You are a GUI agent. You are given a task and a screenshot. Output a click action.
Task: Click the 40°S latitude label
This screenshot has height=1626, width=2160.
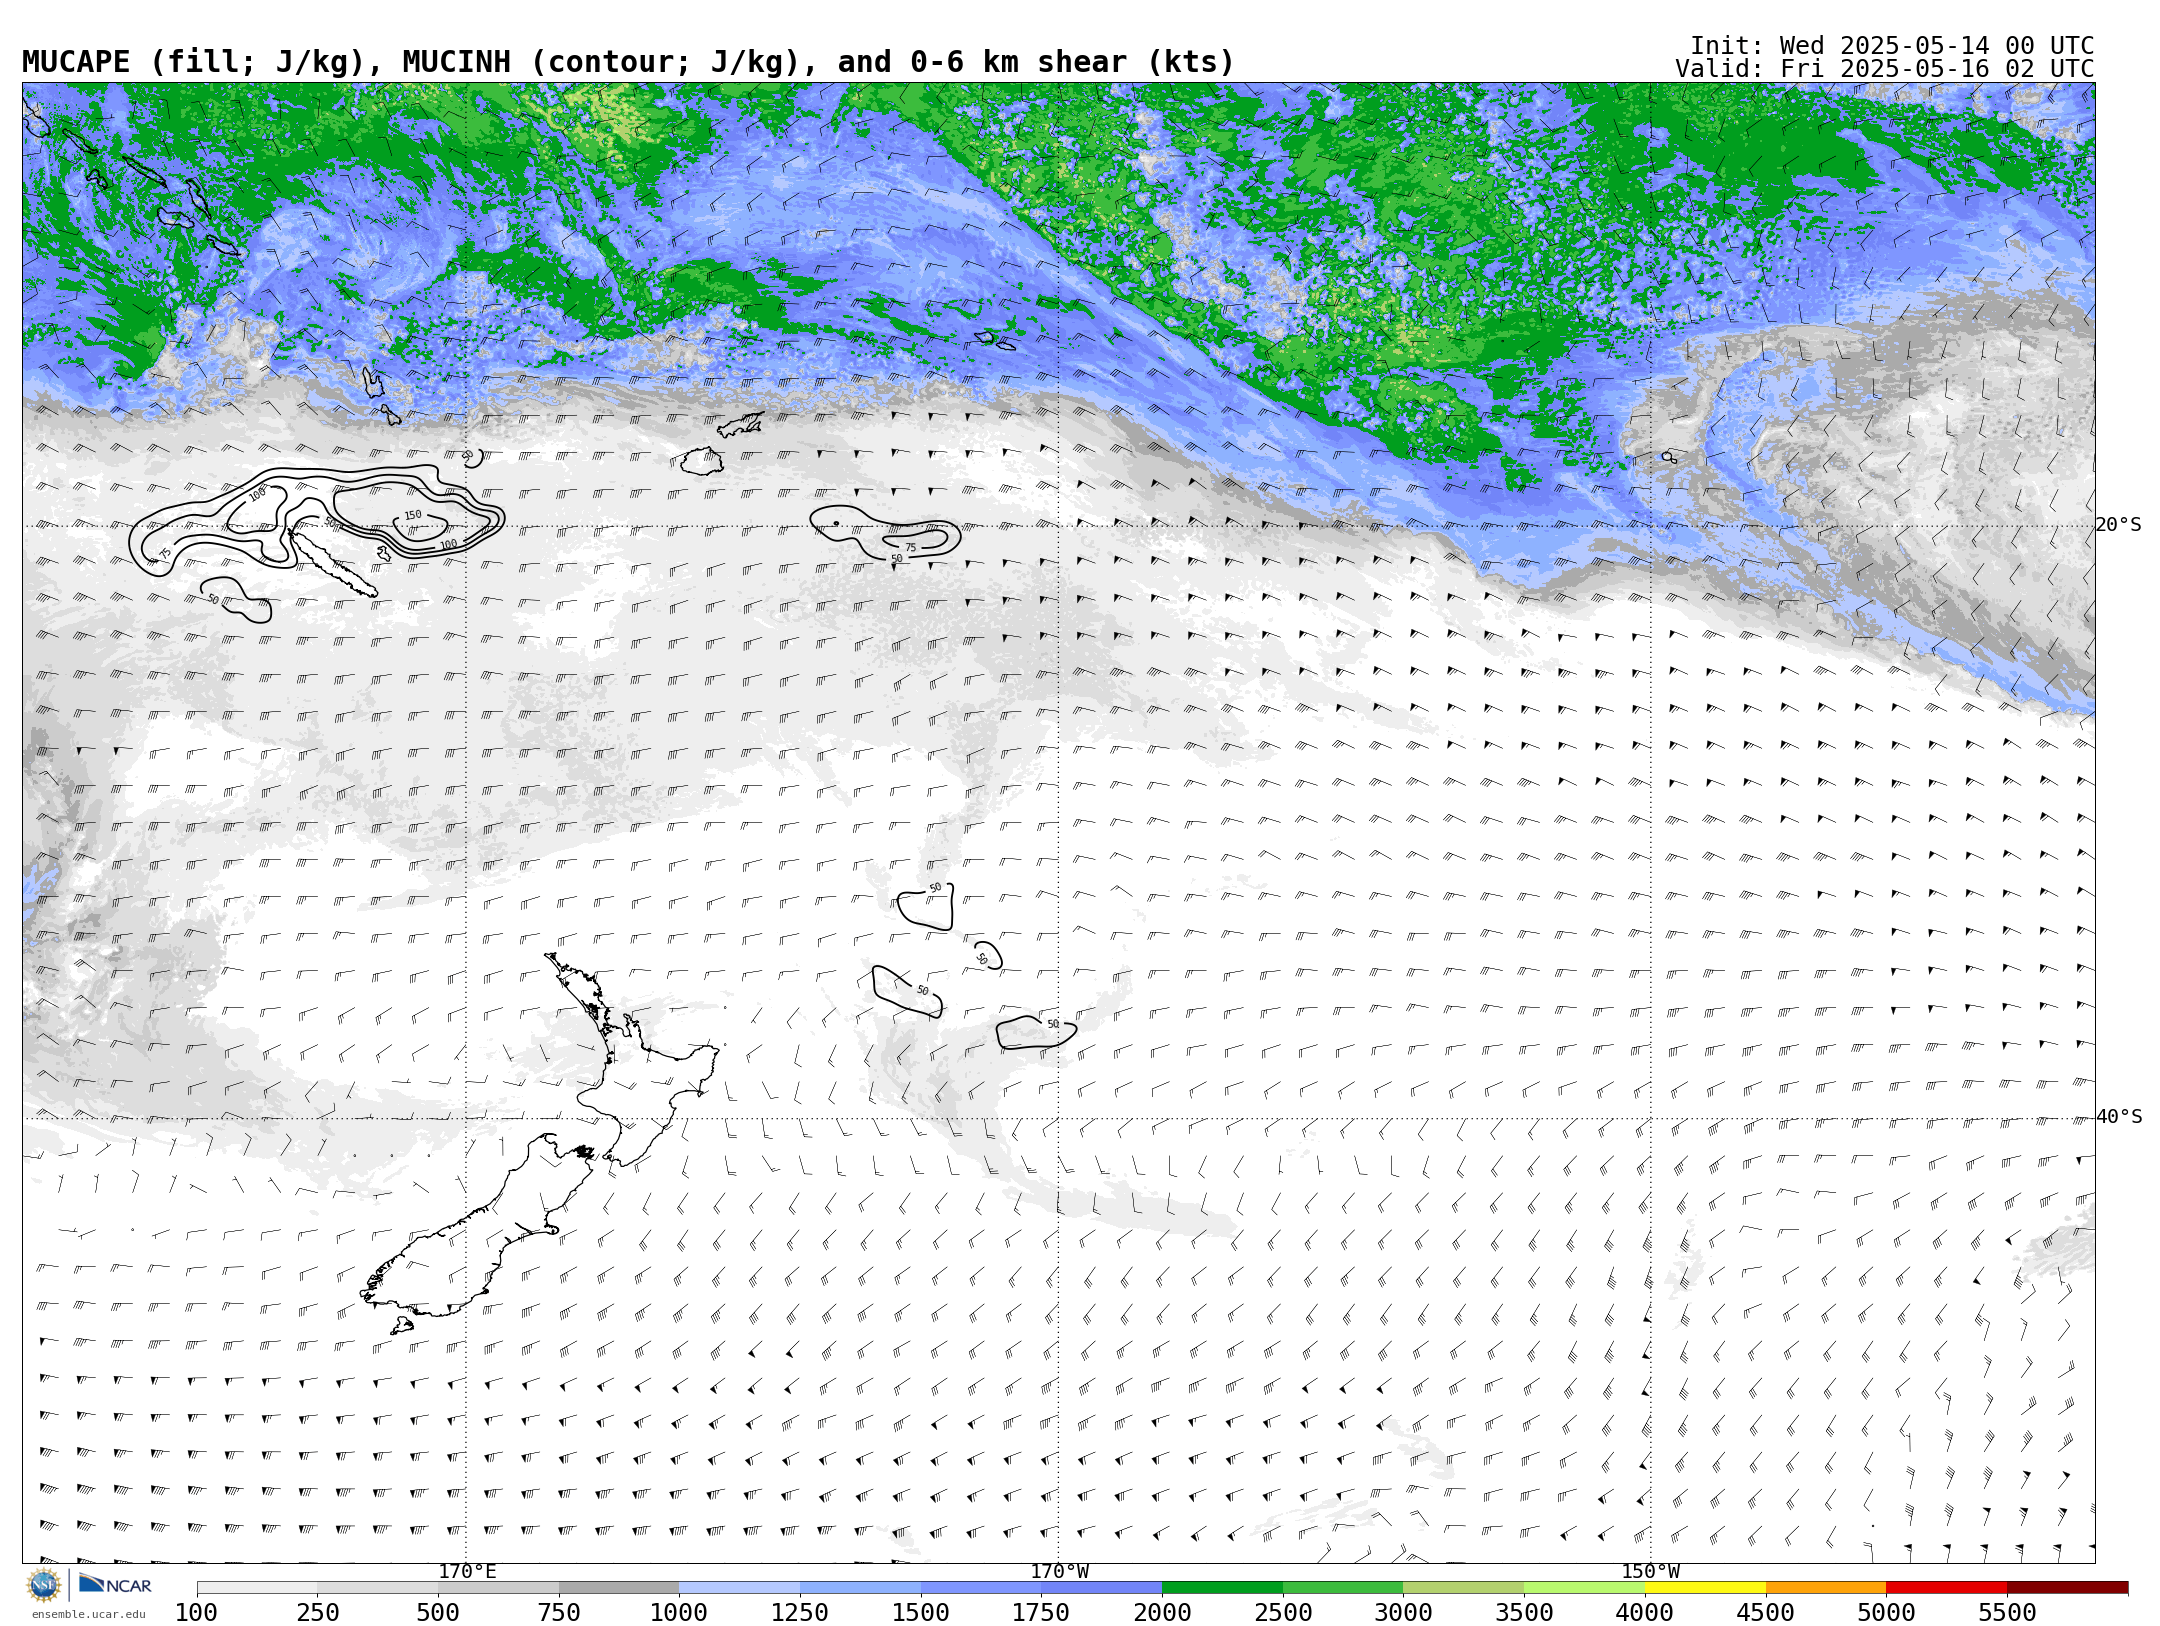pyautogui.click(x=2118, y=1117)
